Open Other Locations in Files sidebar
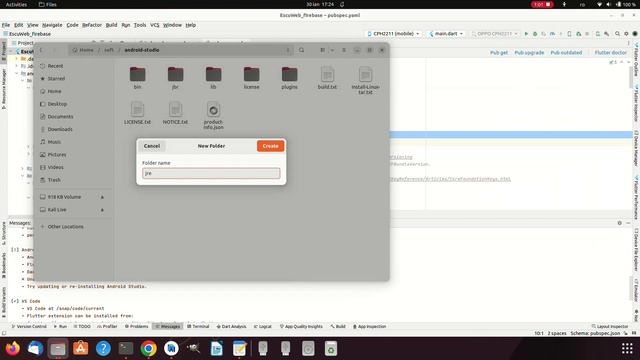 (65, 227)
